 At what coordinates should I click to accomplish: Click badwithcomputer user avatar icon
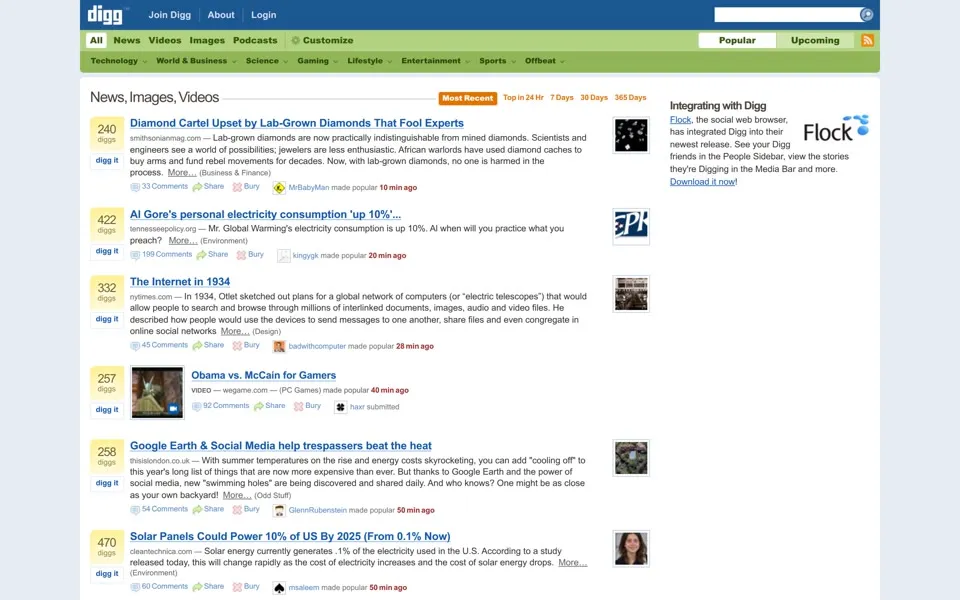279,347
